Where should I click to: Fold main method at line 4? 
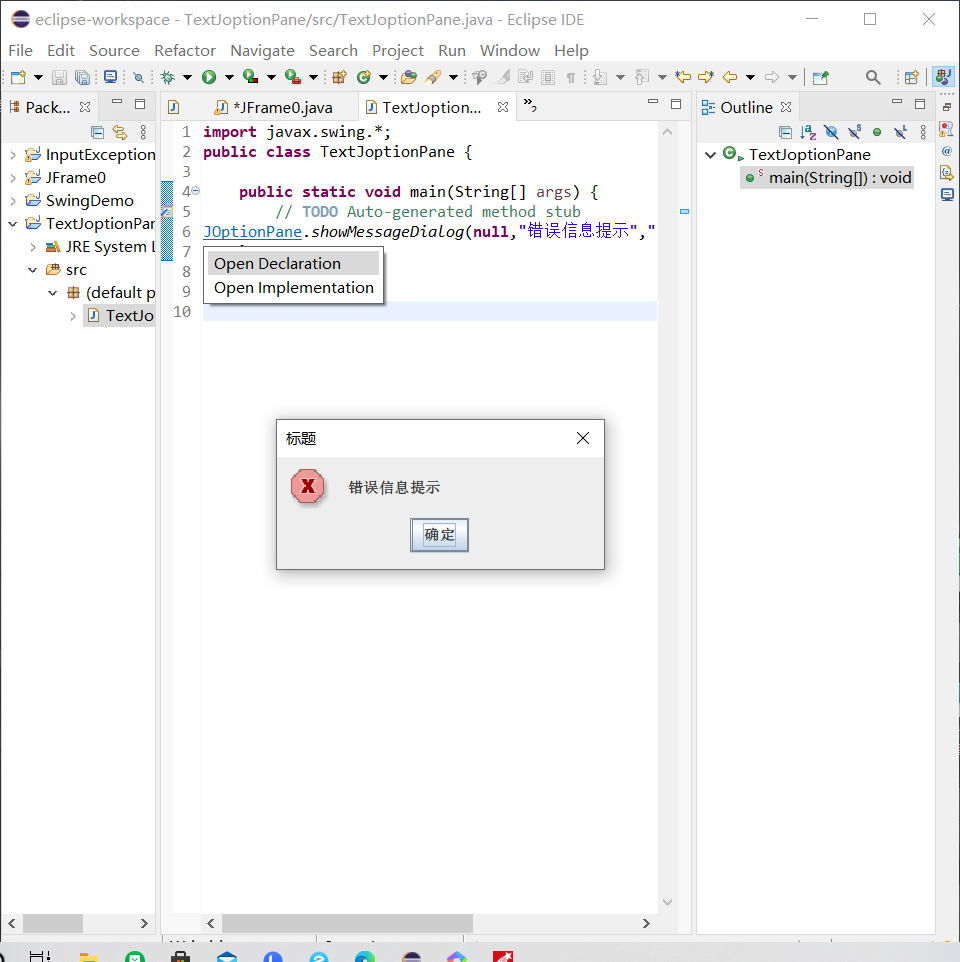pos(196,191)
